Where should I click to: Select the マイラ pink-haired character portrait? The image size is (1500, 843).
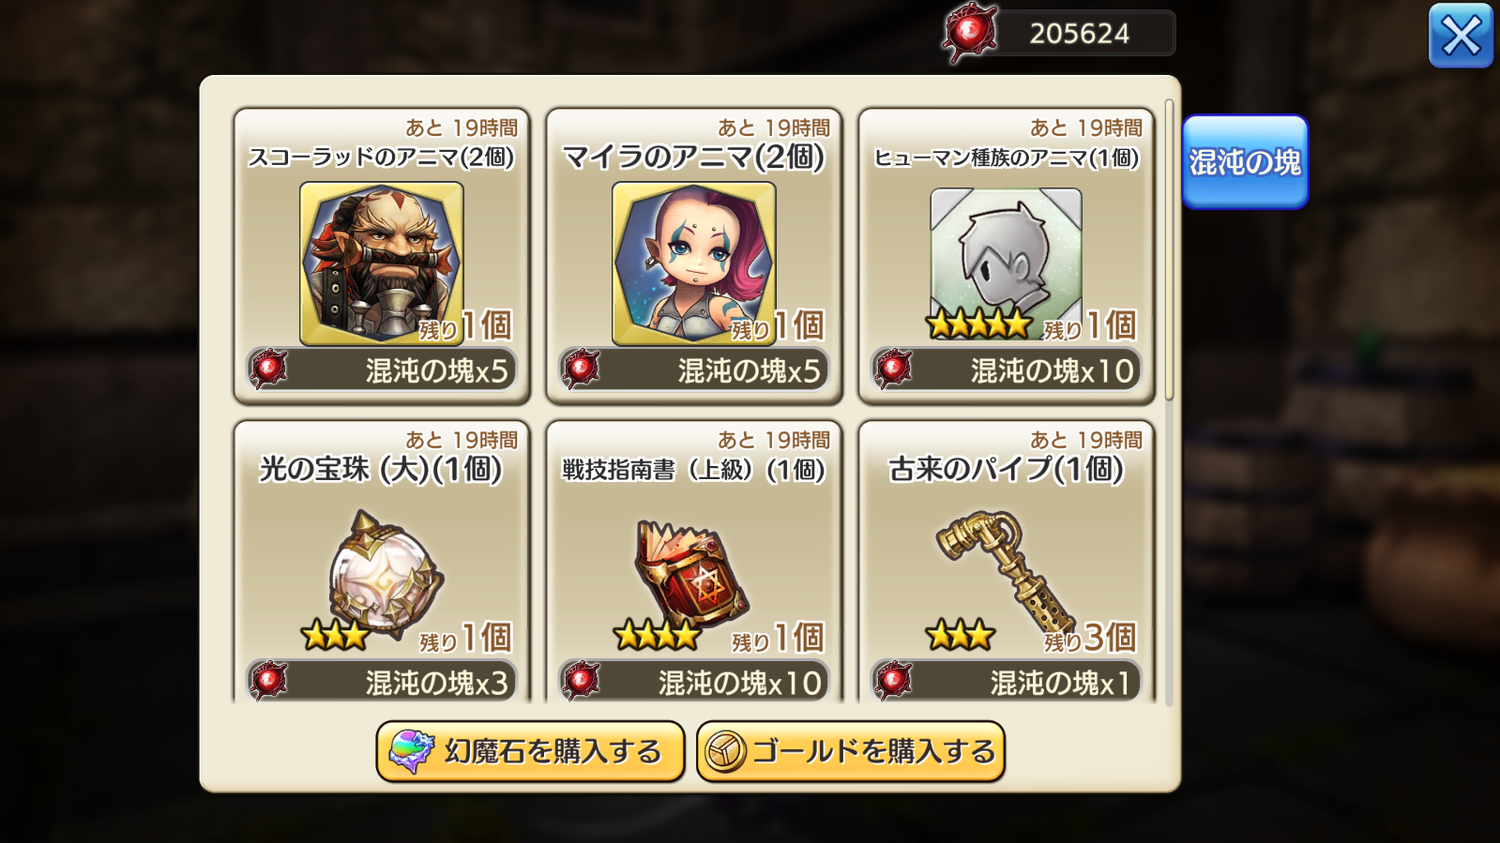pyautogui.click(x=693, y=263)
